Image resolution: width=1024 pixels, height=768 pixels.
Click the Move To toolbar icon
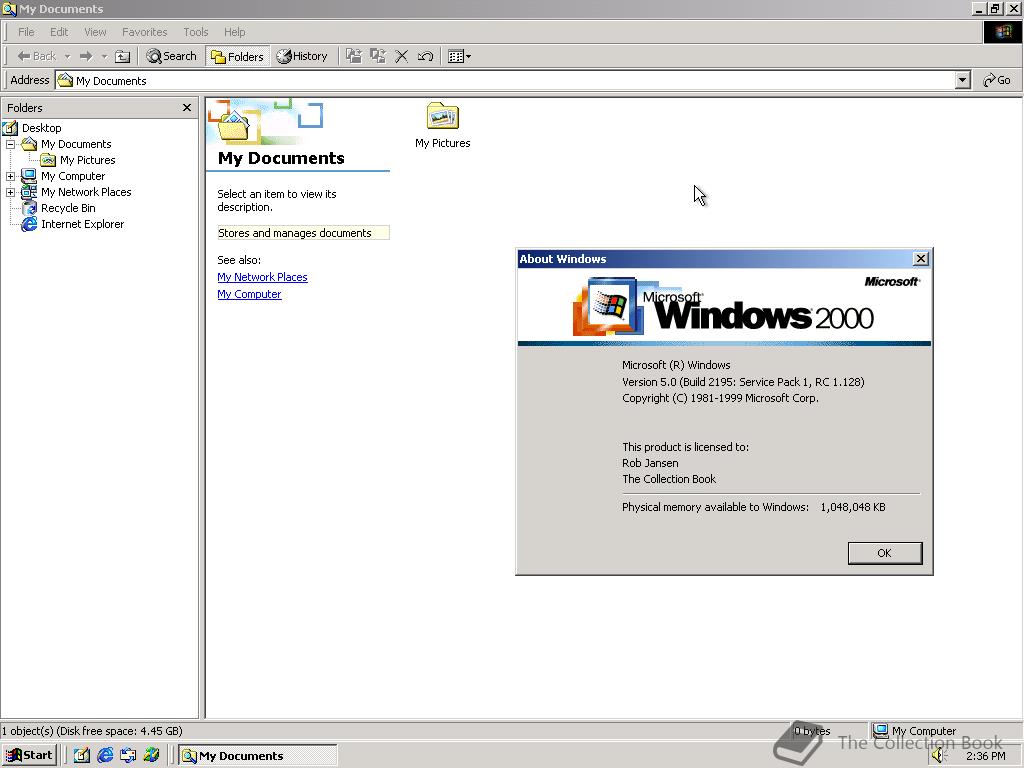point(354,56)
